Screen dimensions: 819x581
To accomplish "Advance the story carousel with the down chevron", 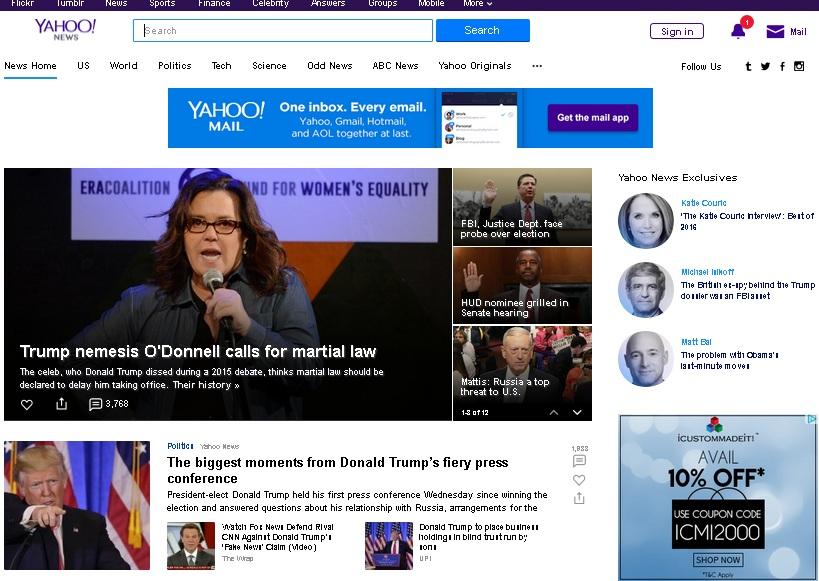I will [577, 411].
